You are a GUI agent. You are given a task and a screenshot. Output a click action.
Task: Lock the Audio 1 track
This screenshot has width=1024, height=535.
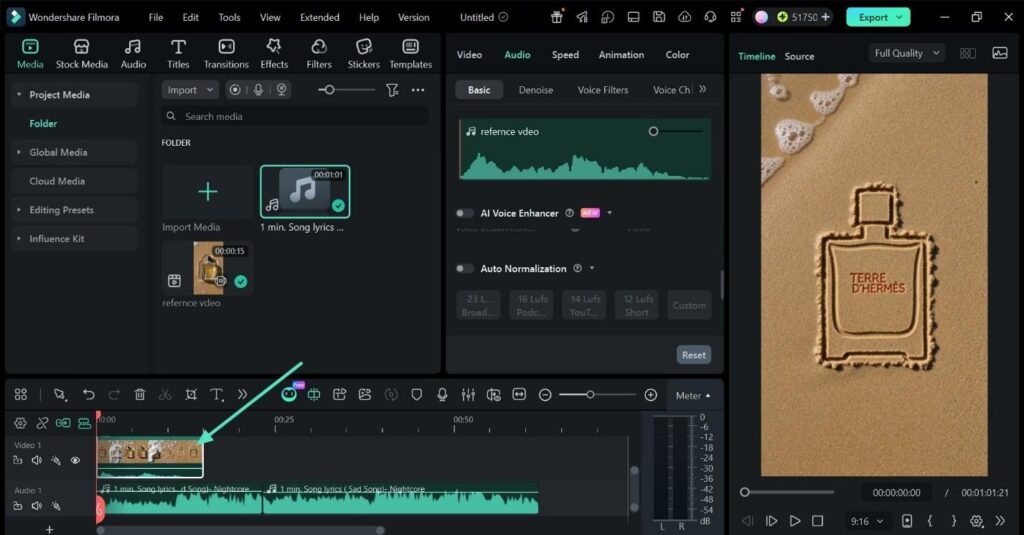(18, 506)
